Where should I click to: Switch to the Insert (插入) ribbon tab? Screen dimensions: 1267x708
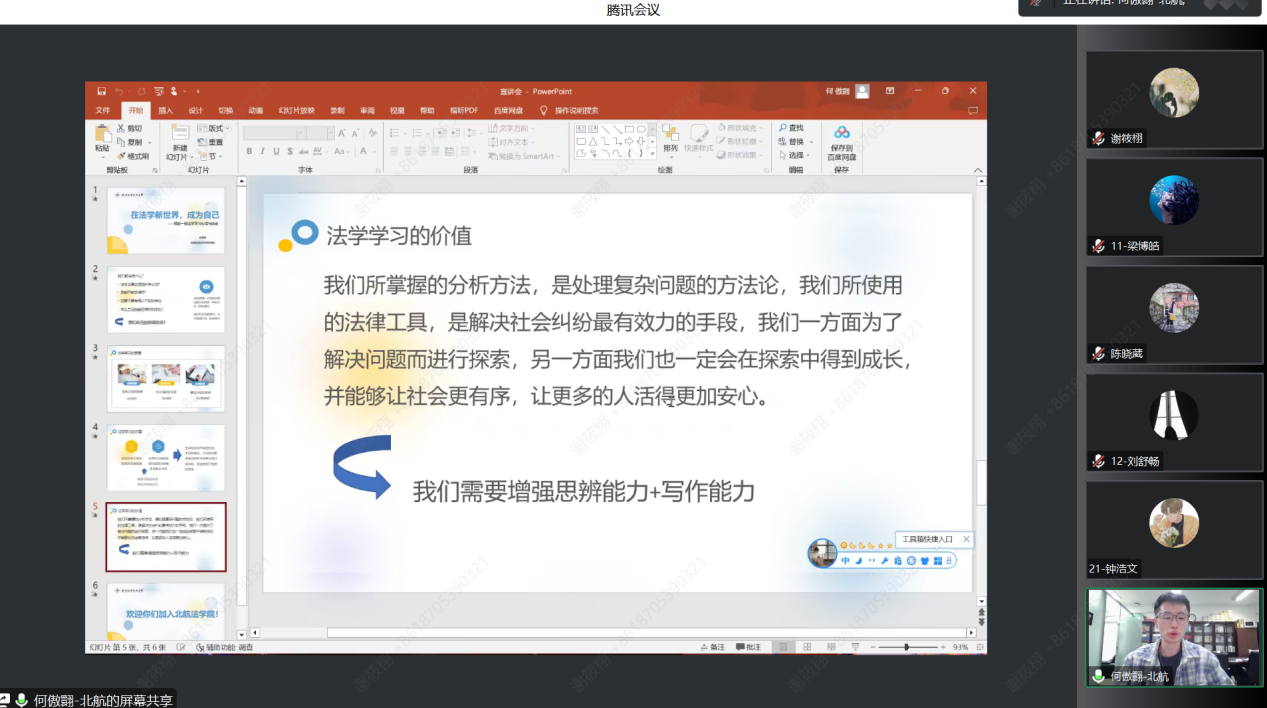click(x=165, y=110)
